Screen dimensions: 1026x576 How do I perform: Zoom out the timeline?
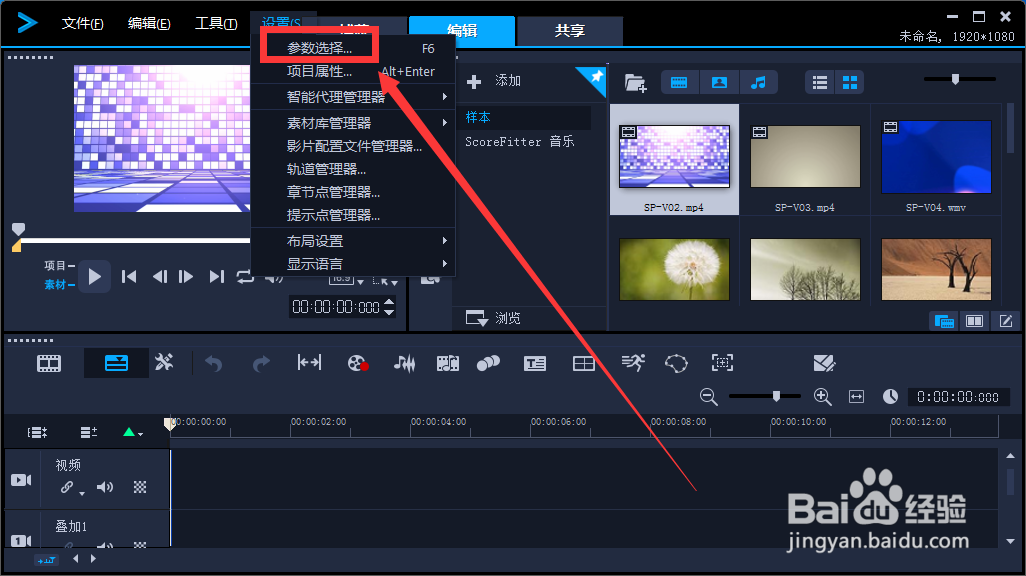pos(709,397)
